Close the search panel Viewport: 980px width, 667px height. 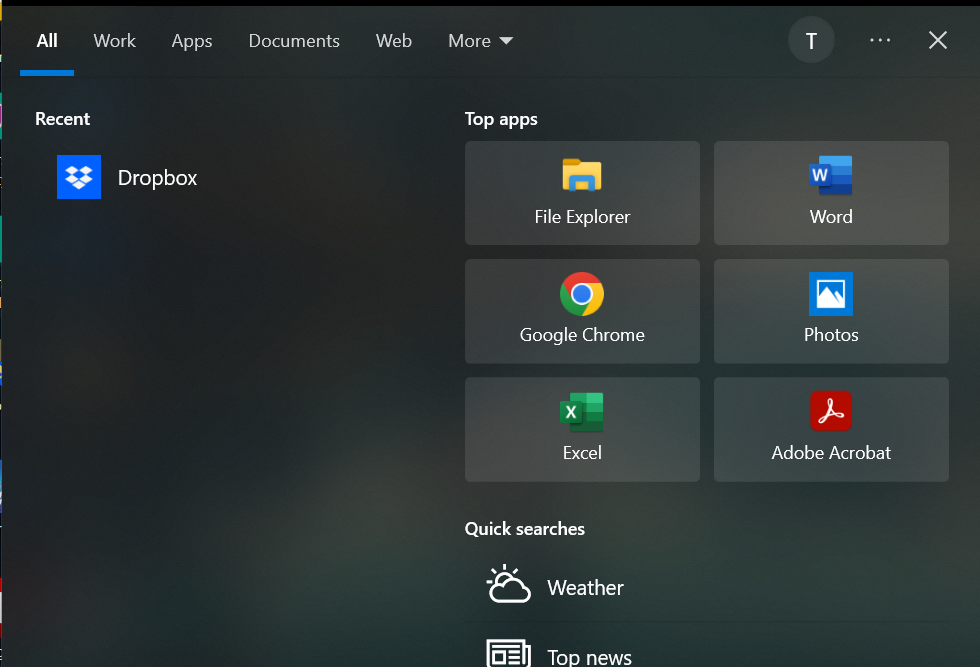(x=938, y=41)
